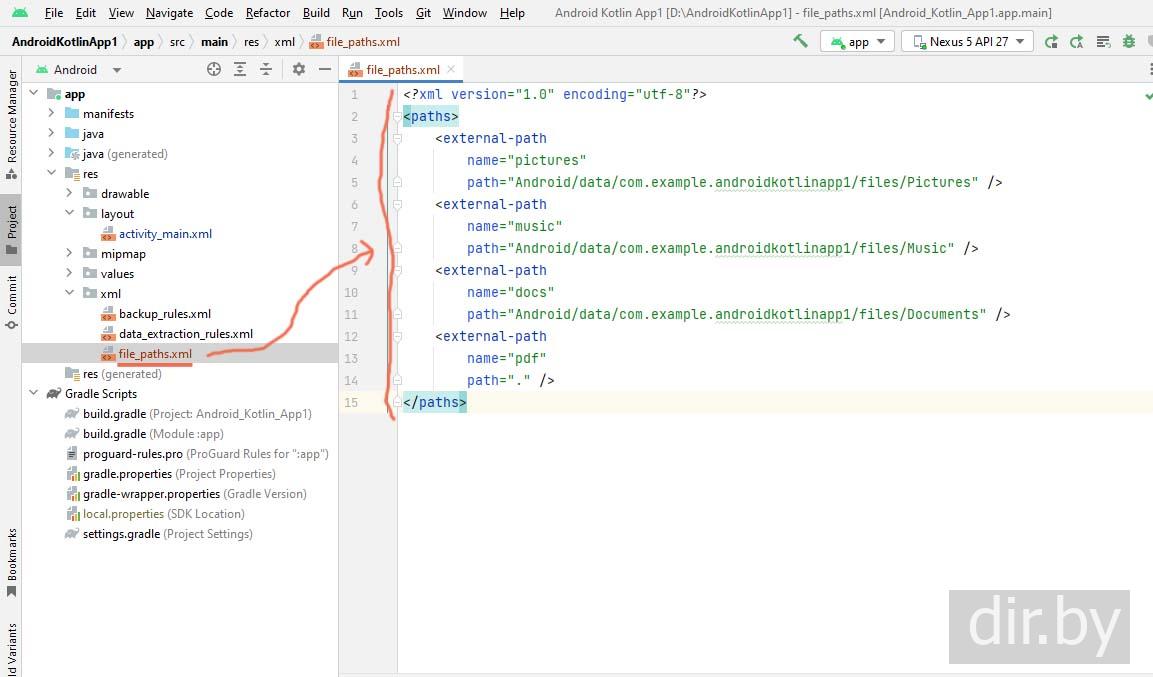Hide the Project panel with minus icon
This screenshot has height=677, width=1153.
pyautogui.click(x=324, y=69)
